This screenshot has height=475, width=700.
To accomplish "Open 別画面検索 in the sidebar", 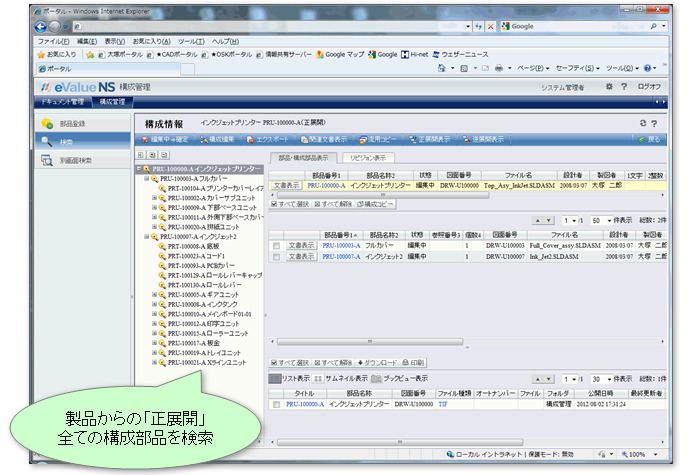I will tap(83, 160).
